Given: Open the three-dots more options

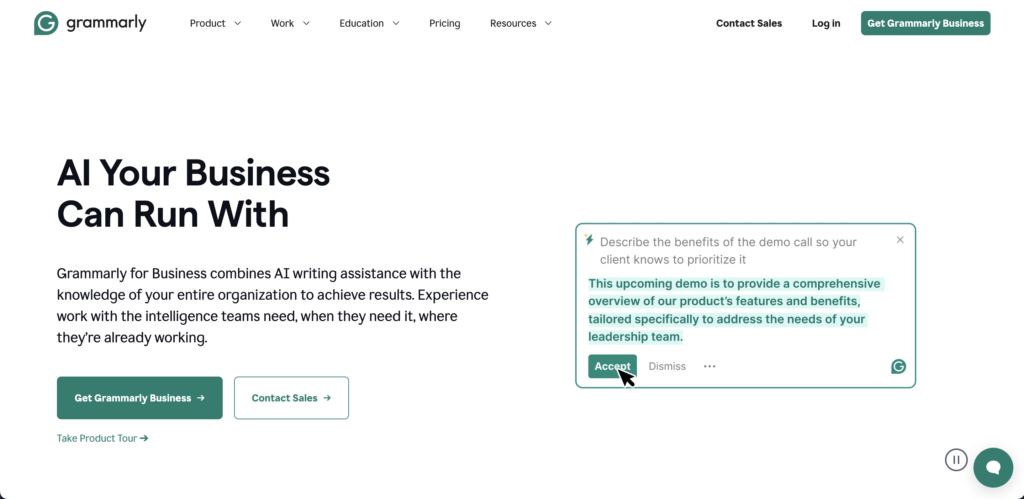Looking at the screenshot, I should (709, 366).
